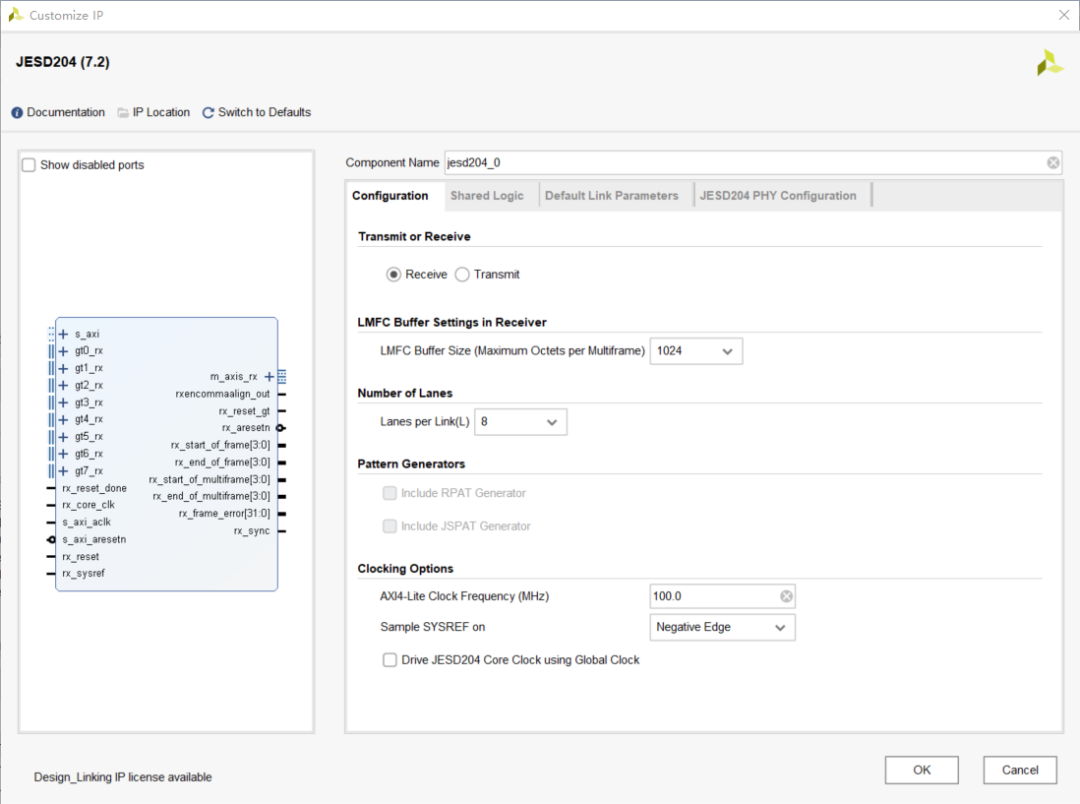This screenshot has width=1080, height=804.
Task: Open the Documentation info icon
Action: 17,113
